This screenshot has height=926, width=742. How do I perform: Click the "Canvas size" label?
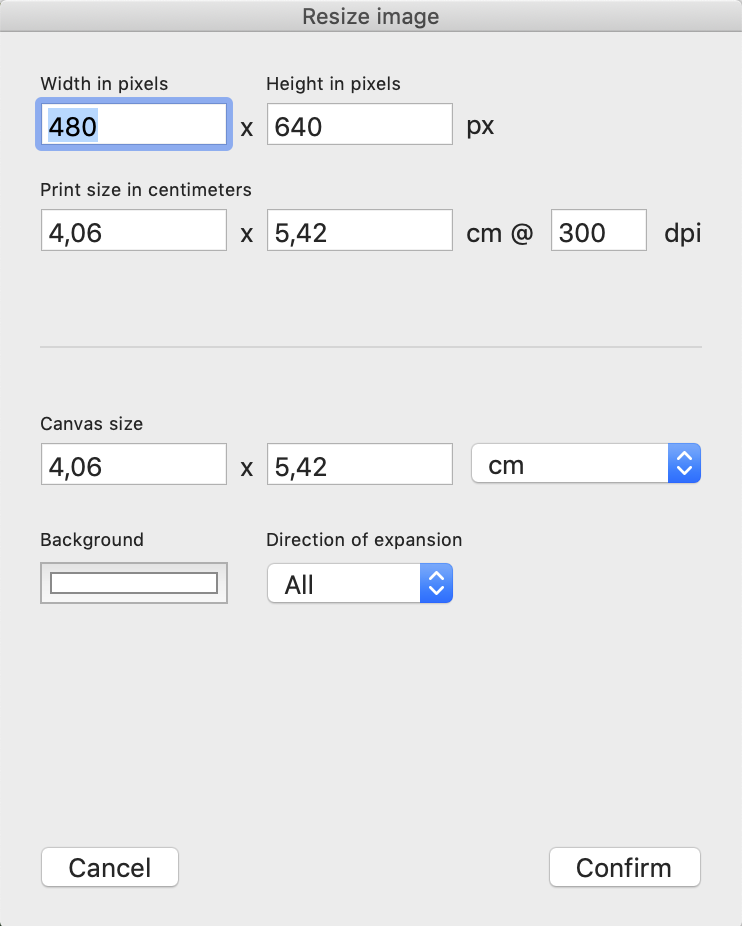click(x=91, y=424)
